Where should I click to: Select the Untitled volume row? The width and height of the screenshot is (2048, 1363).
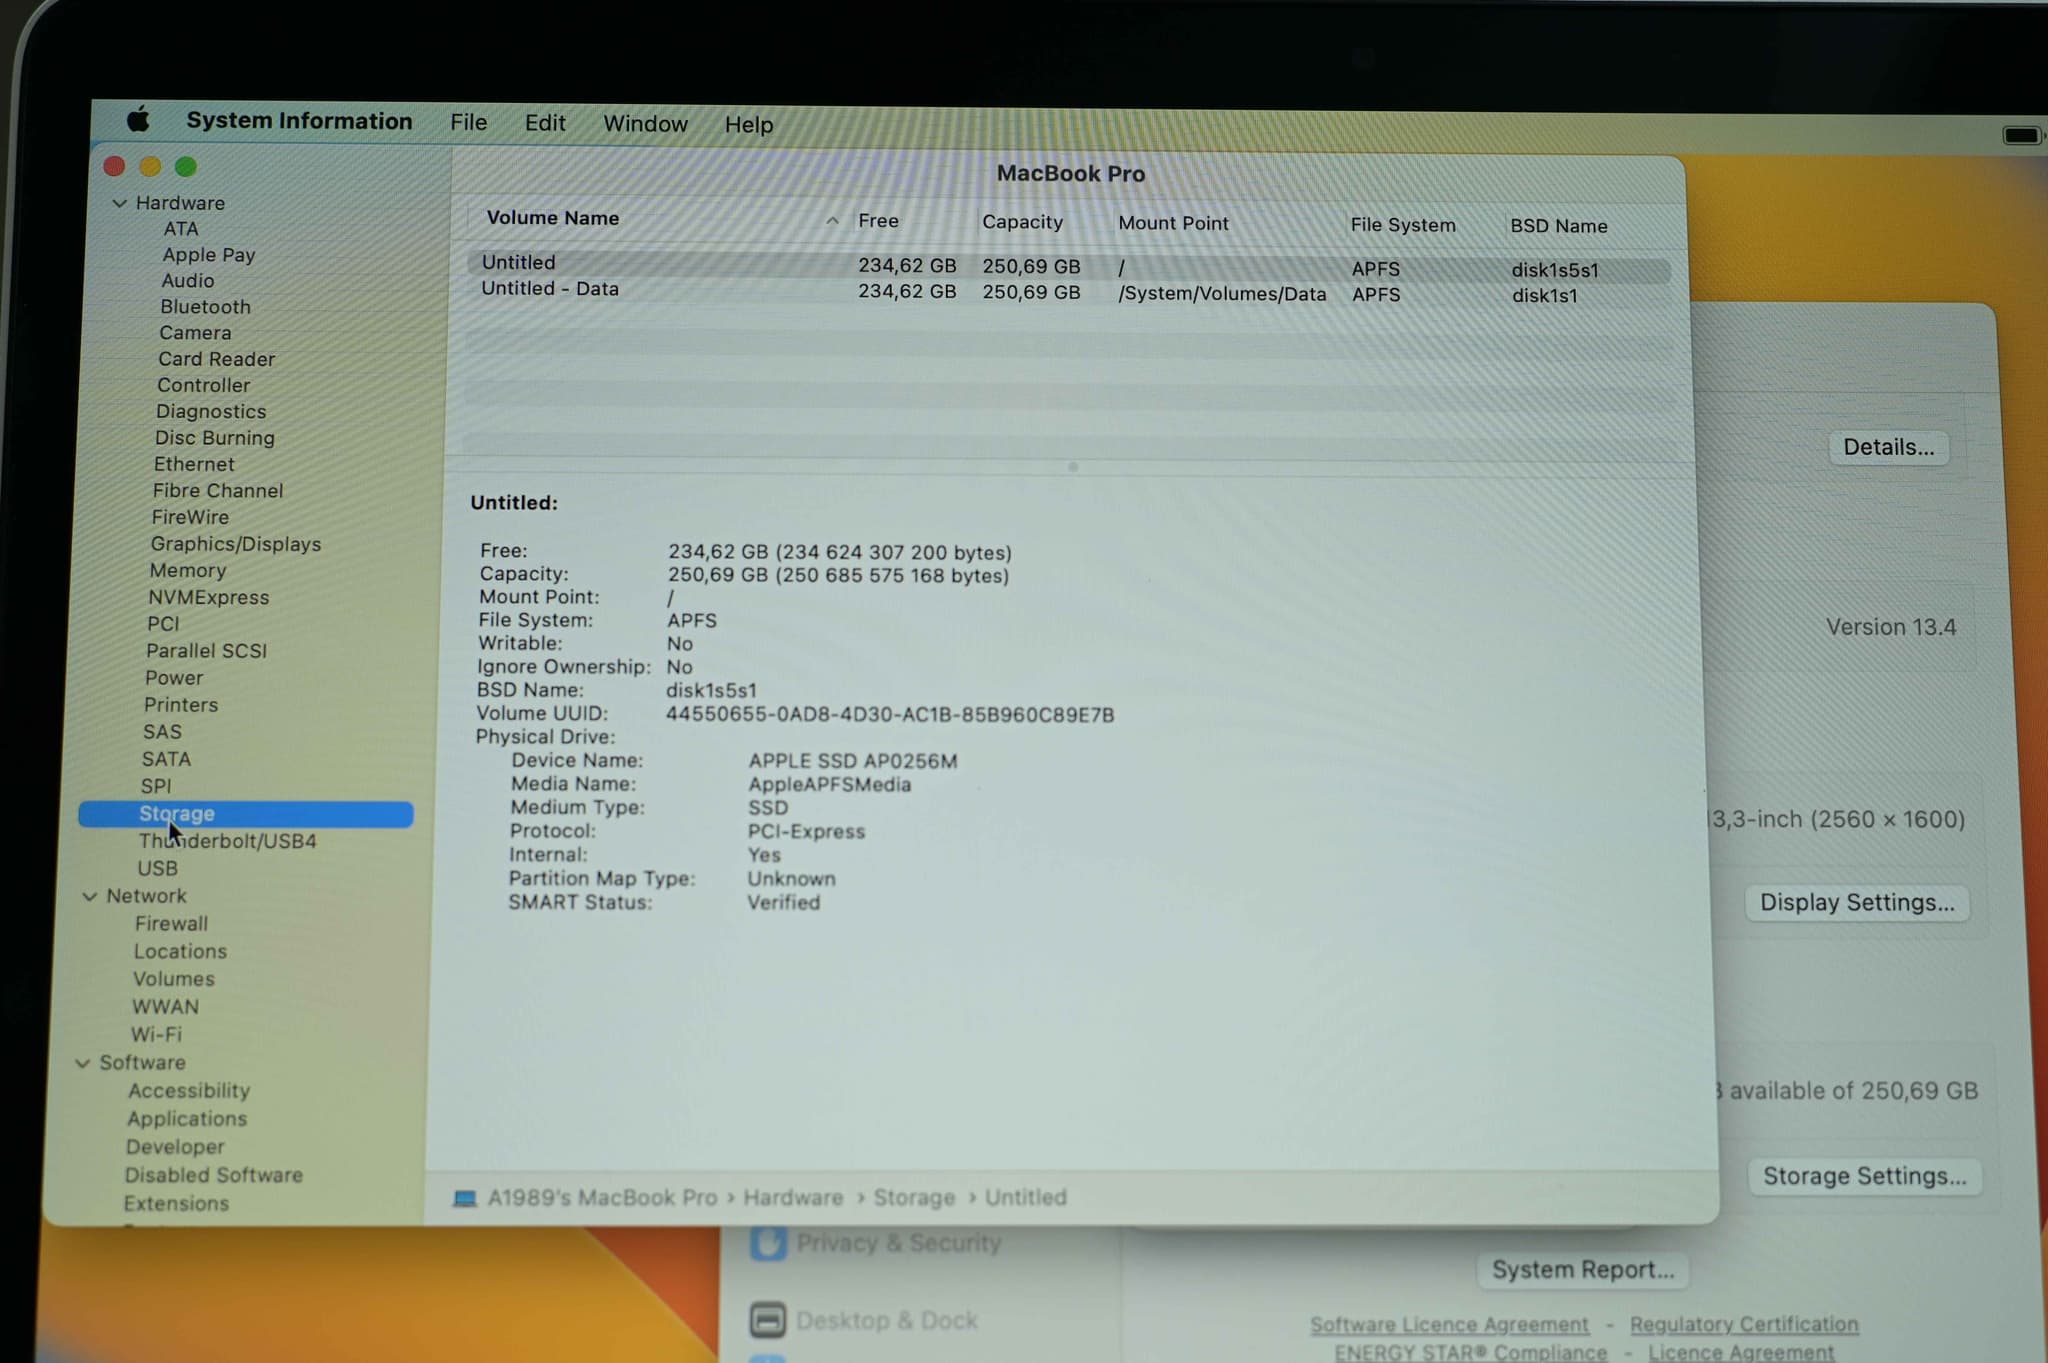[x=1068, y=266]
